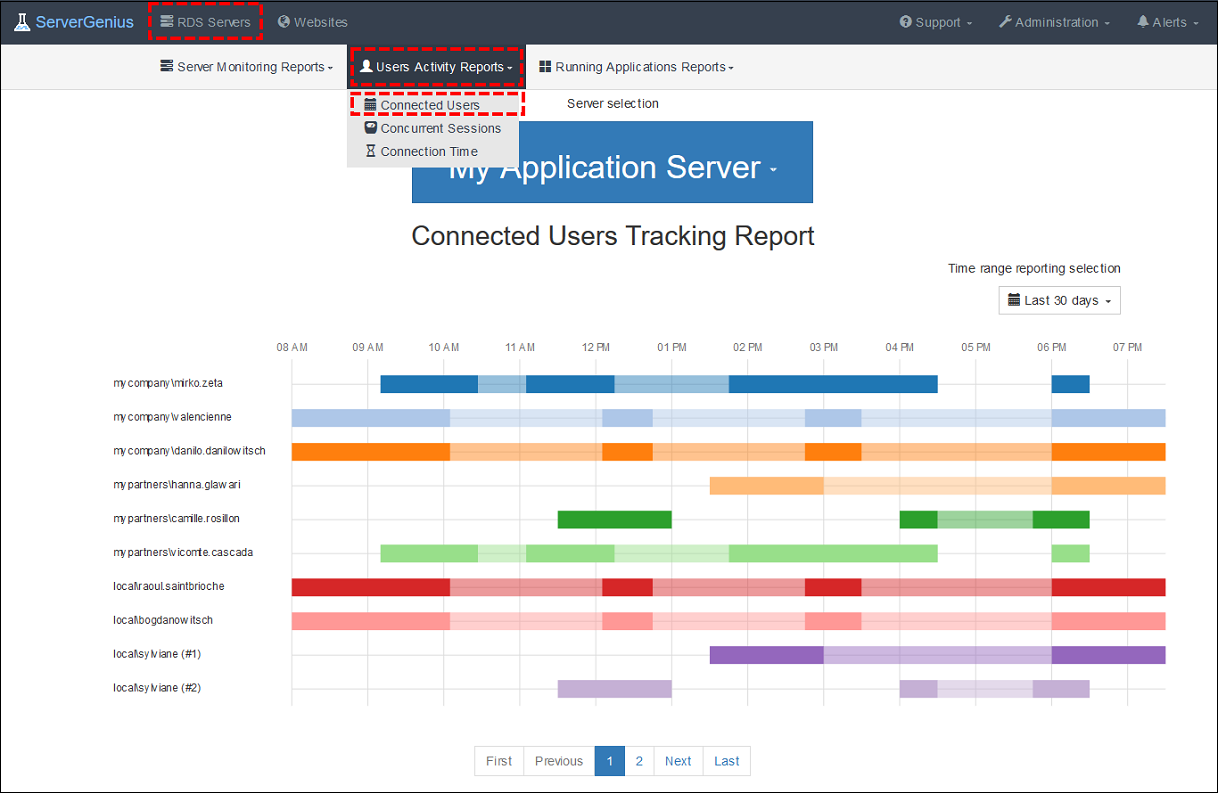1218x793 pixels.
Task: Click mirko.zeta's blue activity bar
Action: tap(430, 383)
